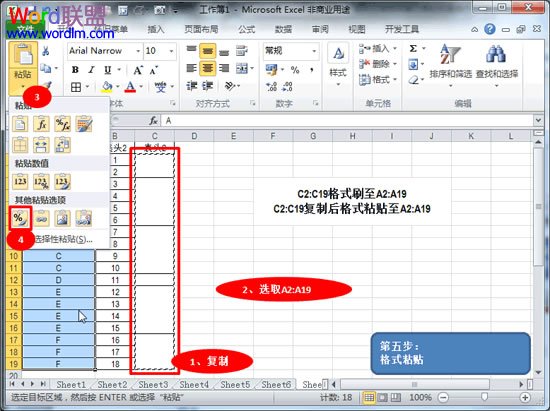Toggle center horizontal alignment
The width and height of the screenshot is (550, 411).
click(207, 68)
